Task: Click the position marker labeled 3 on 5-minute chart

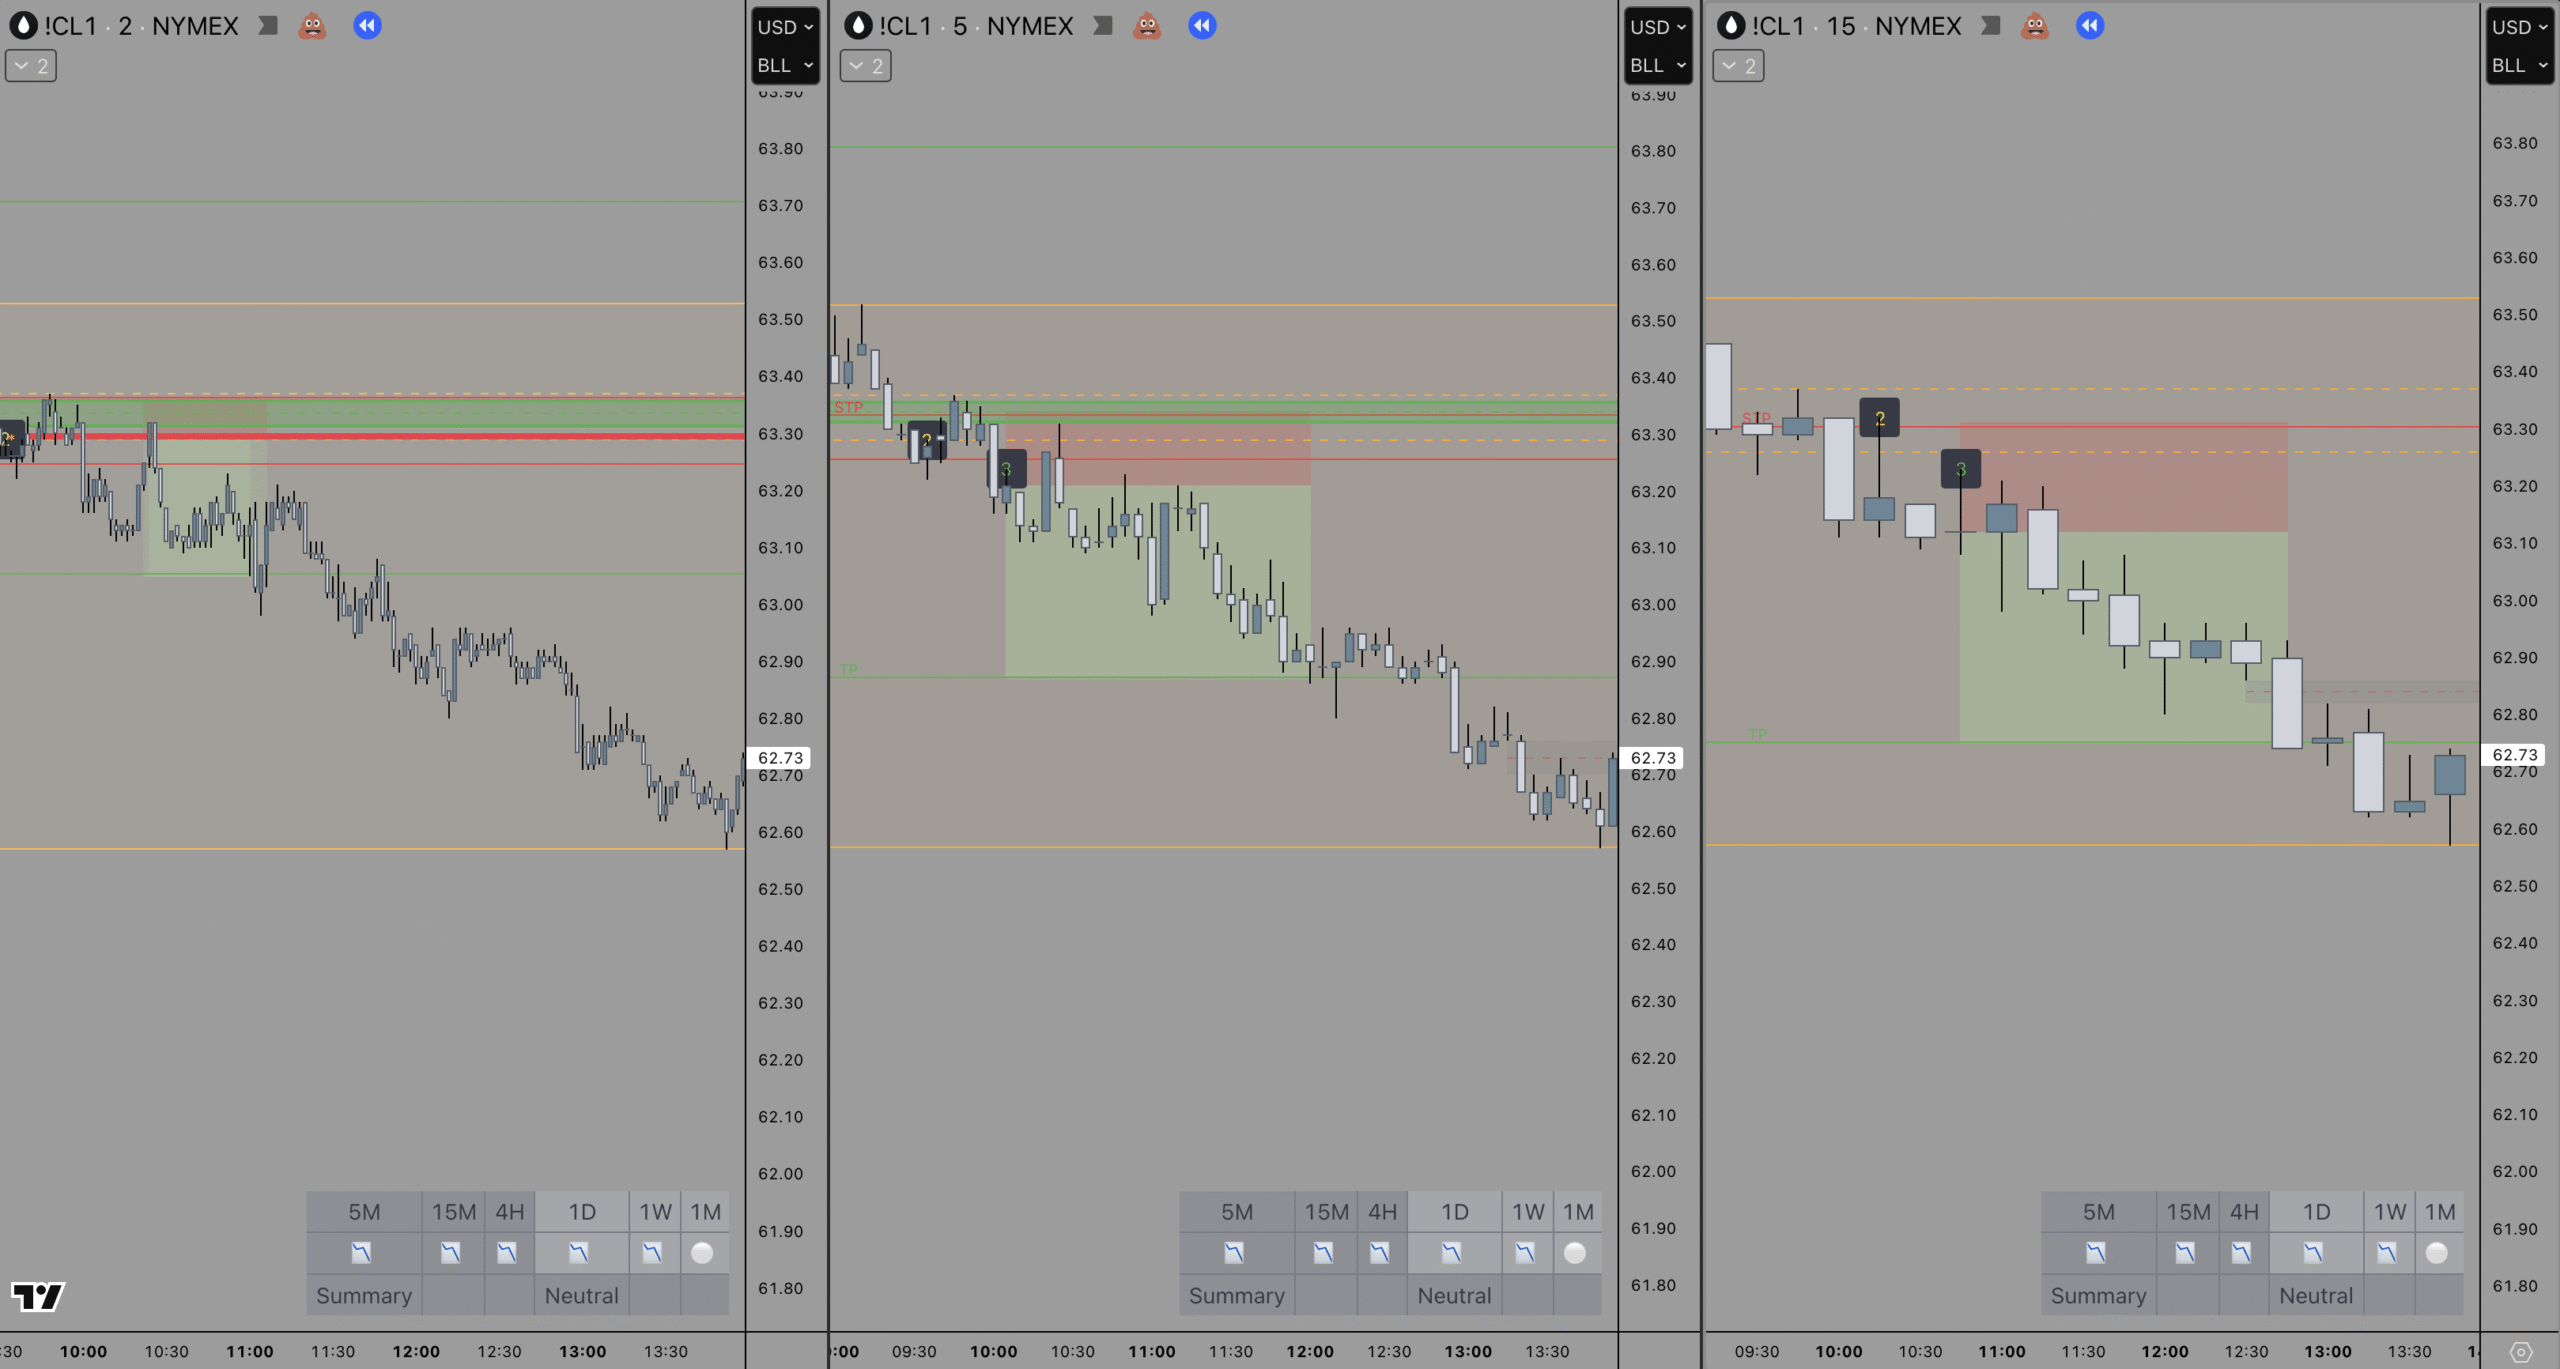Action: pyautogui.click(x=1007, y=469)
